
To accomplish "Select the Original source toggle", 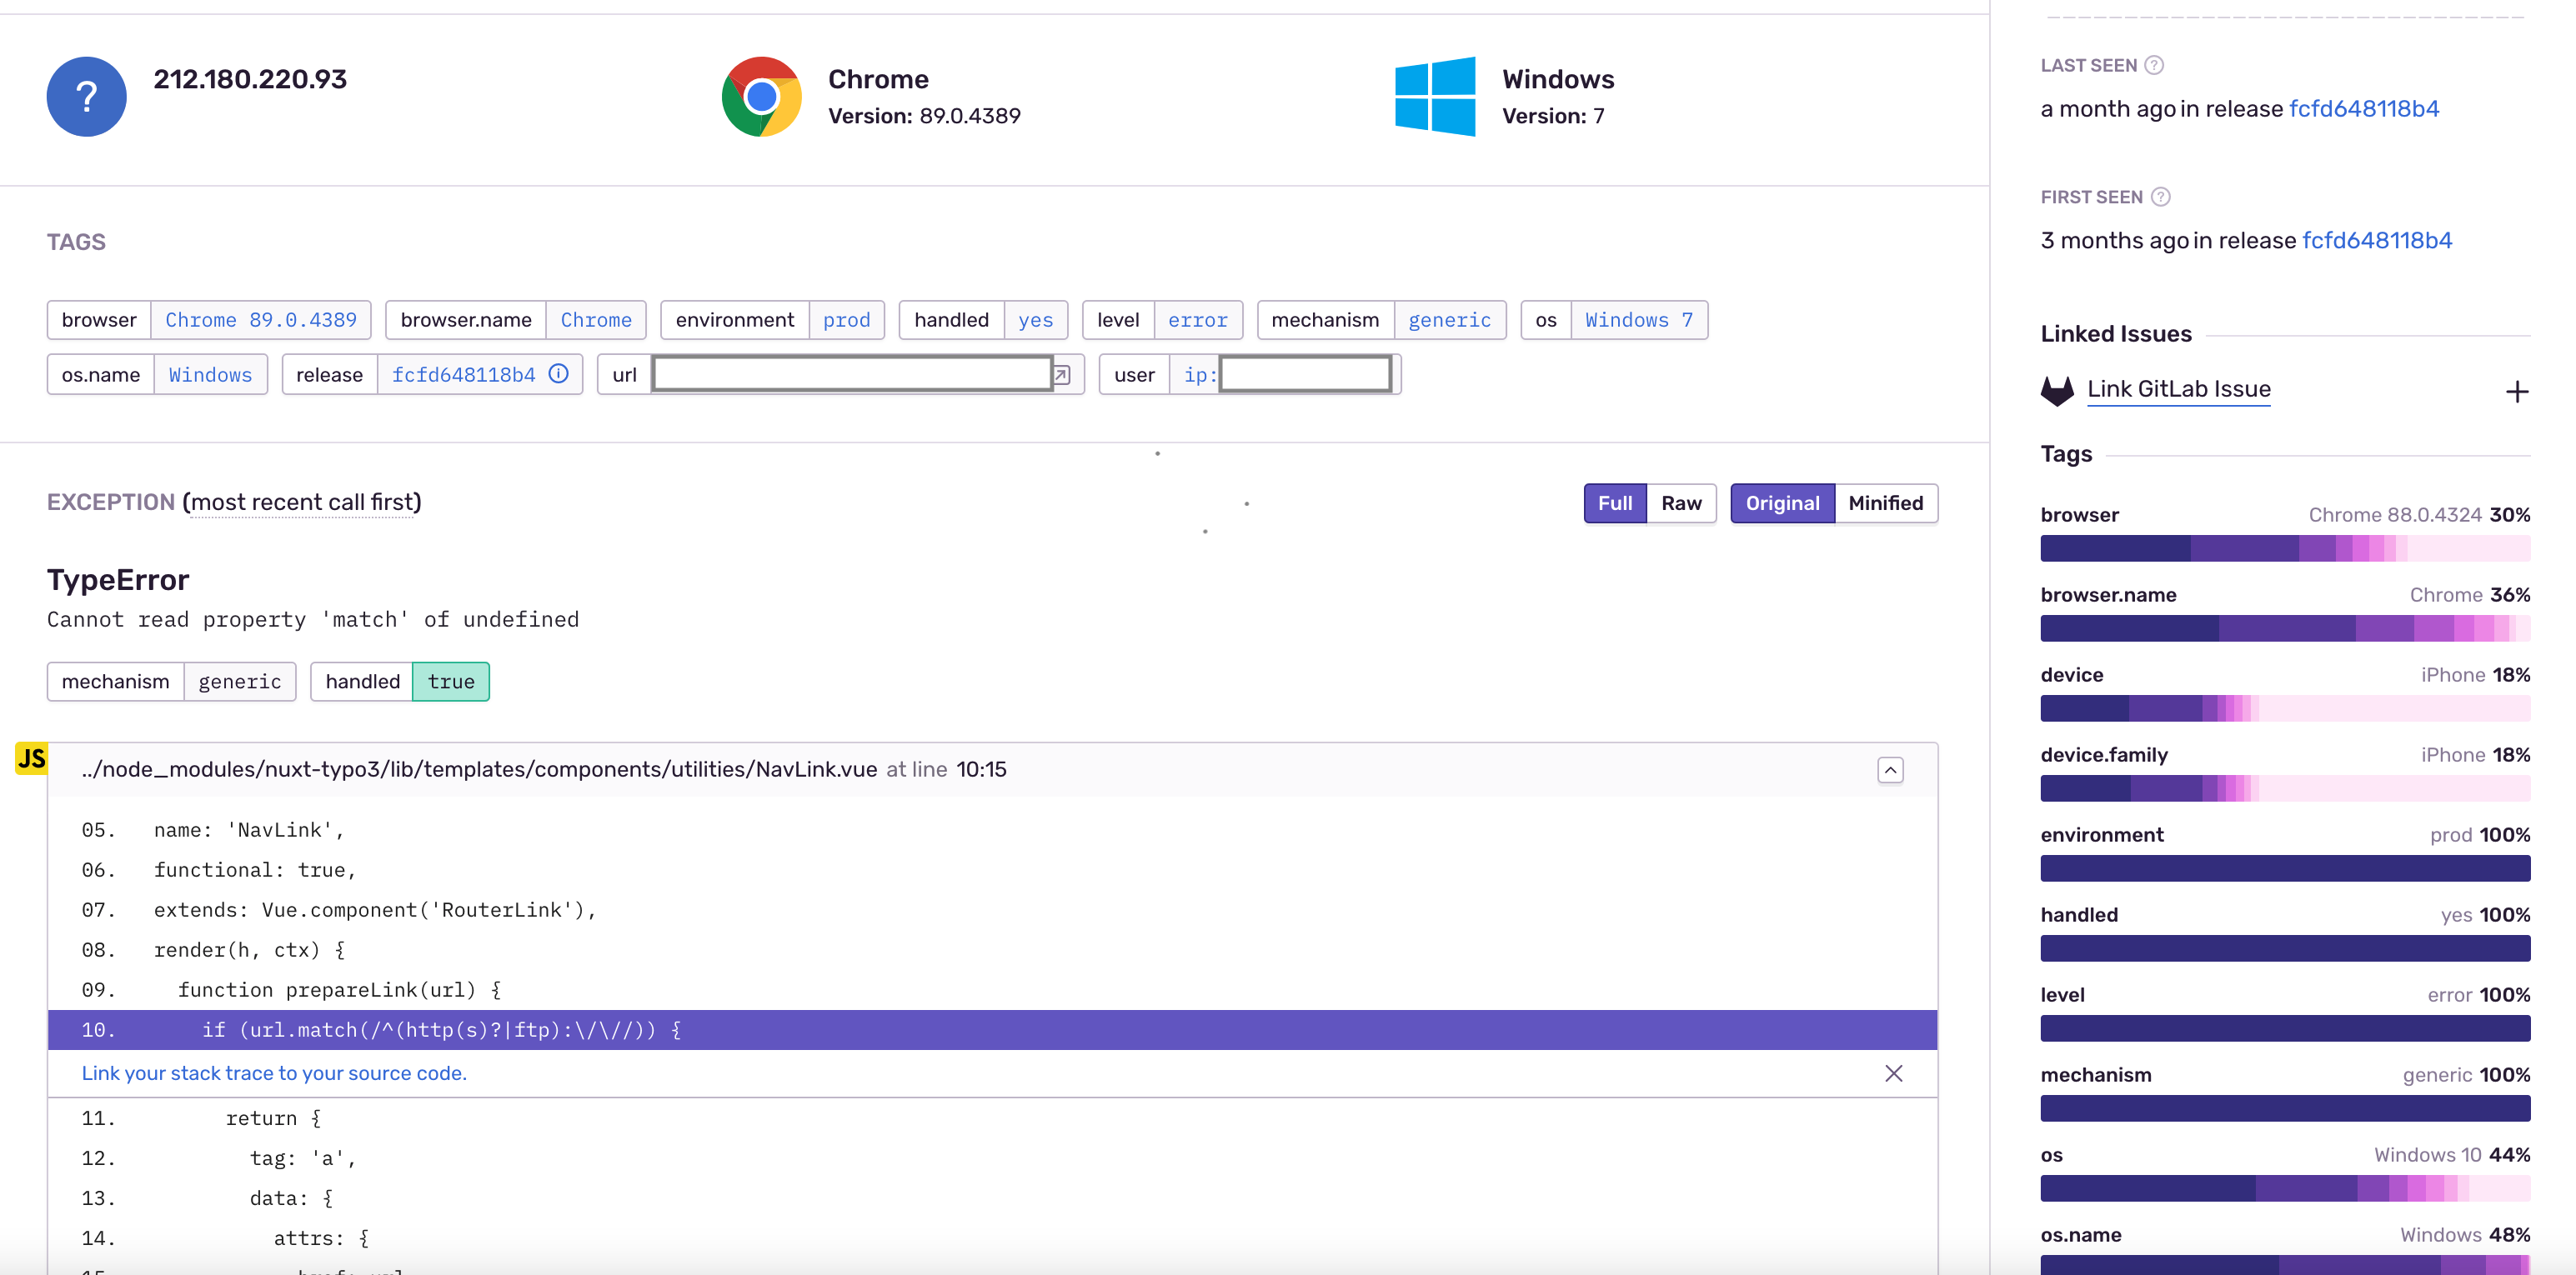I will click(1782, 503).
